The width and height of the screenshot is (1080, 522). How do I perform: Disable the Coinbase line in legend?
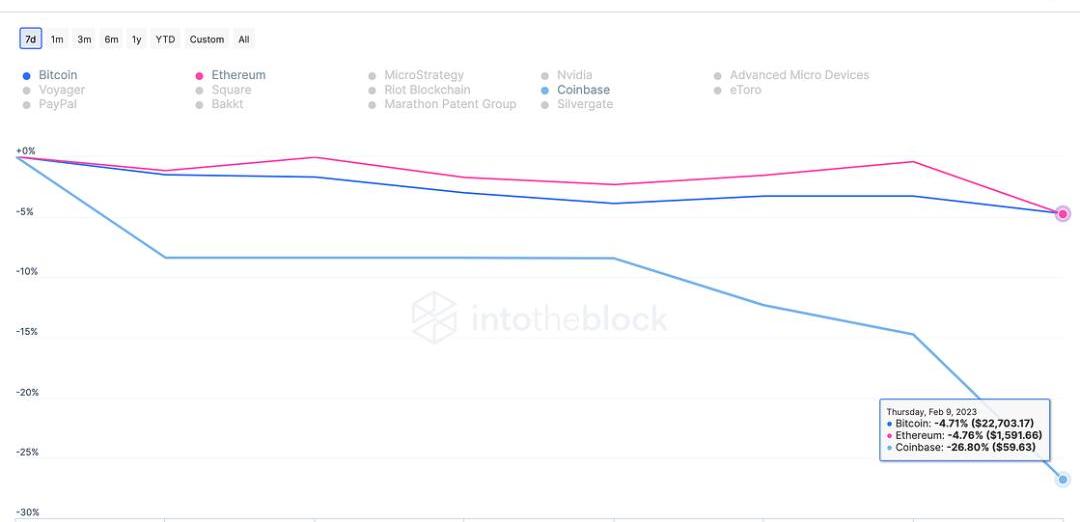[x=583, y=90]
